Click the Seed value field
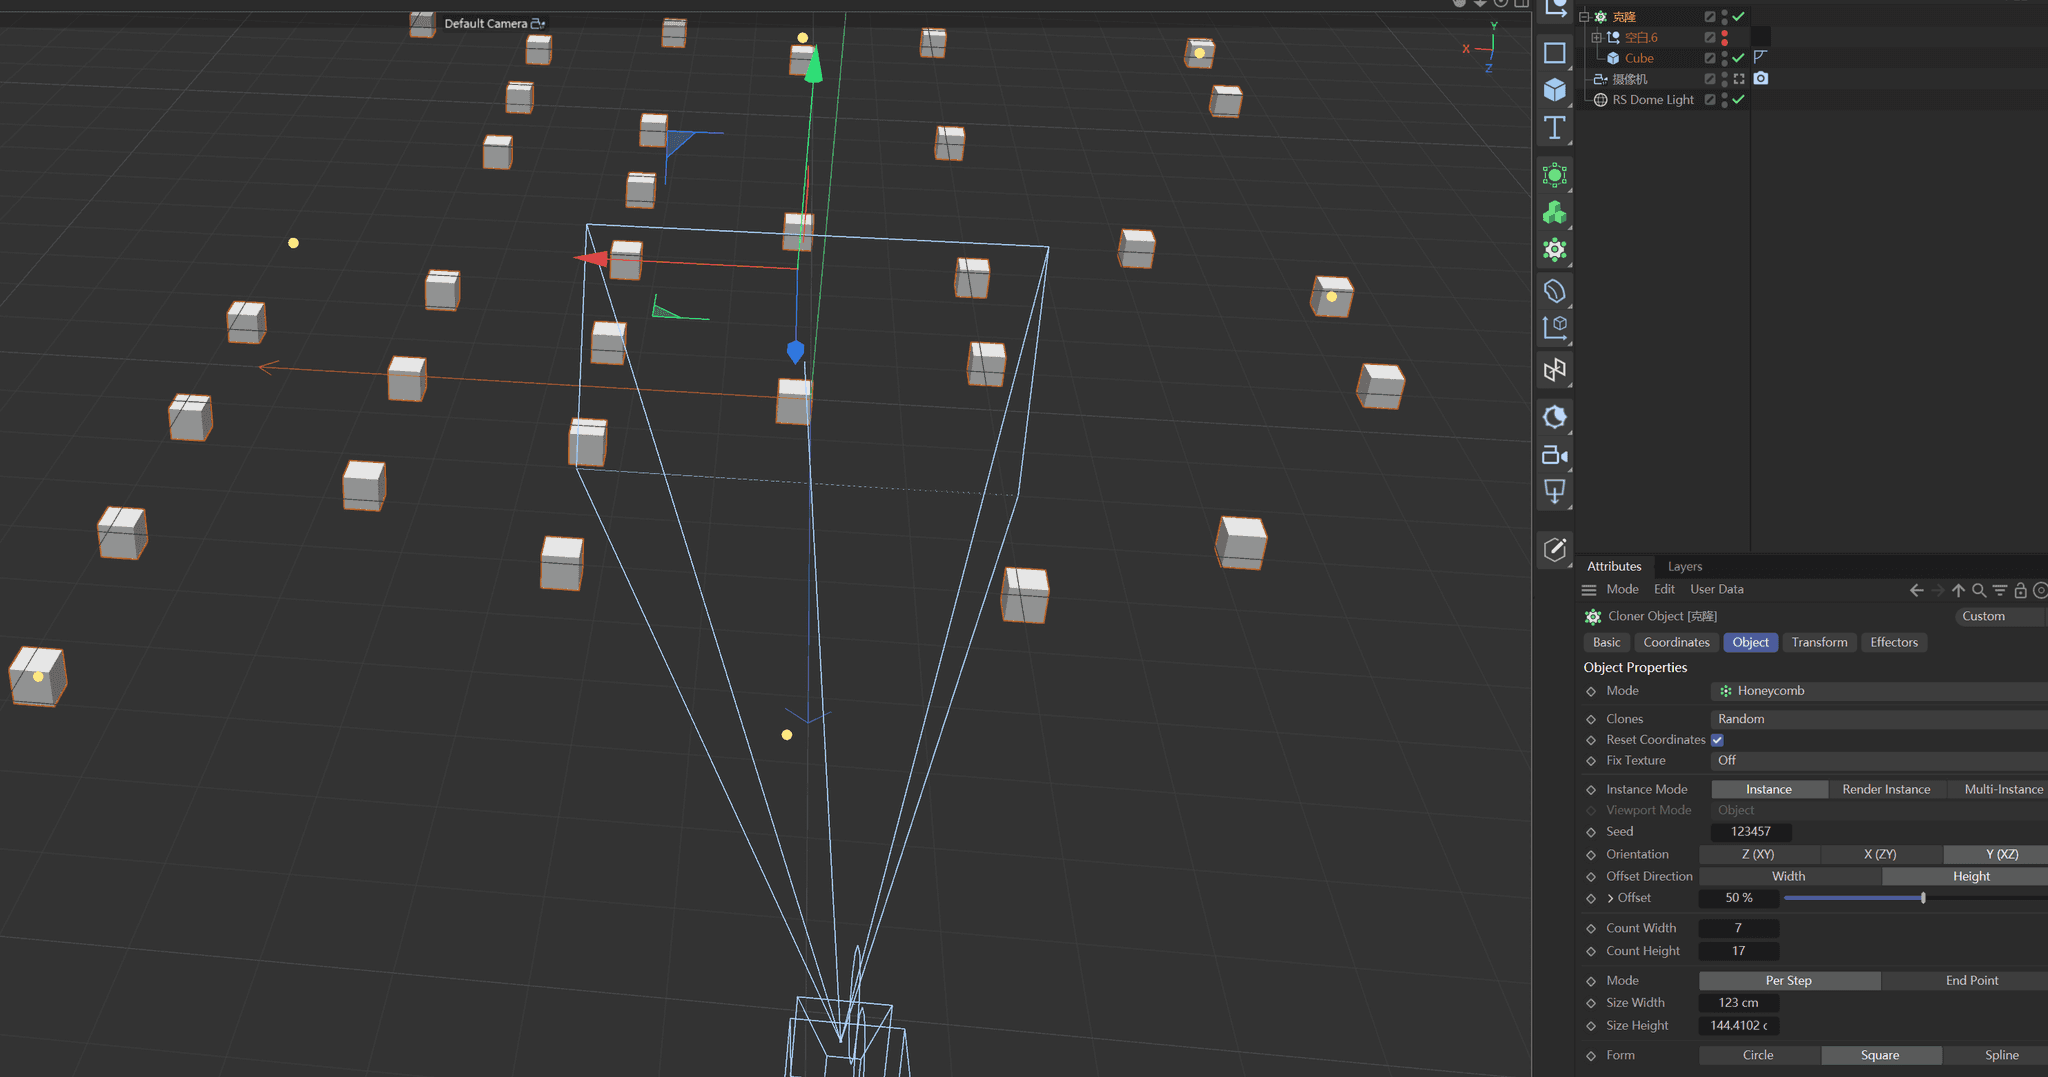The image size is (2048, 1077). pyautogui.click(x=1750, y=831)
